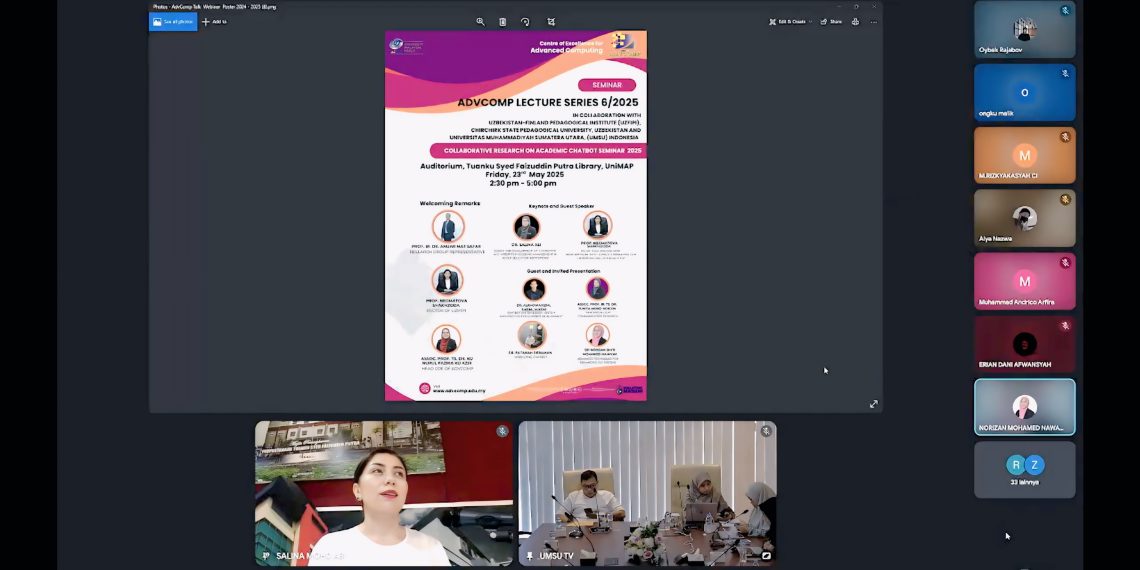Click camera-off icon on UMSU TV tile
1140x570 pixels.
(766, 556)
